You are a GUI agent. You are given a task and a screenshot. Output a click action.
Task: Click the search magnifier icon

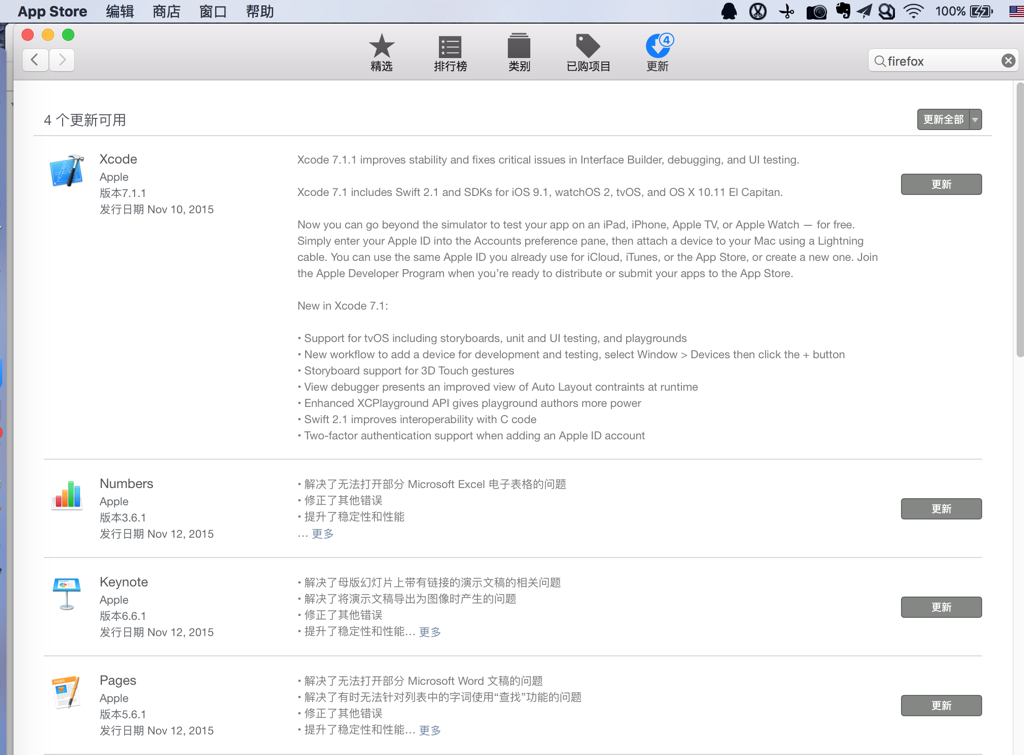(880, 61)
